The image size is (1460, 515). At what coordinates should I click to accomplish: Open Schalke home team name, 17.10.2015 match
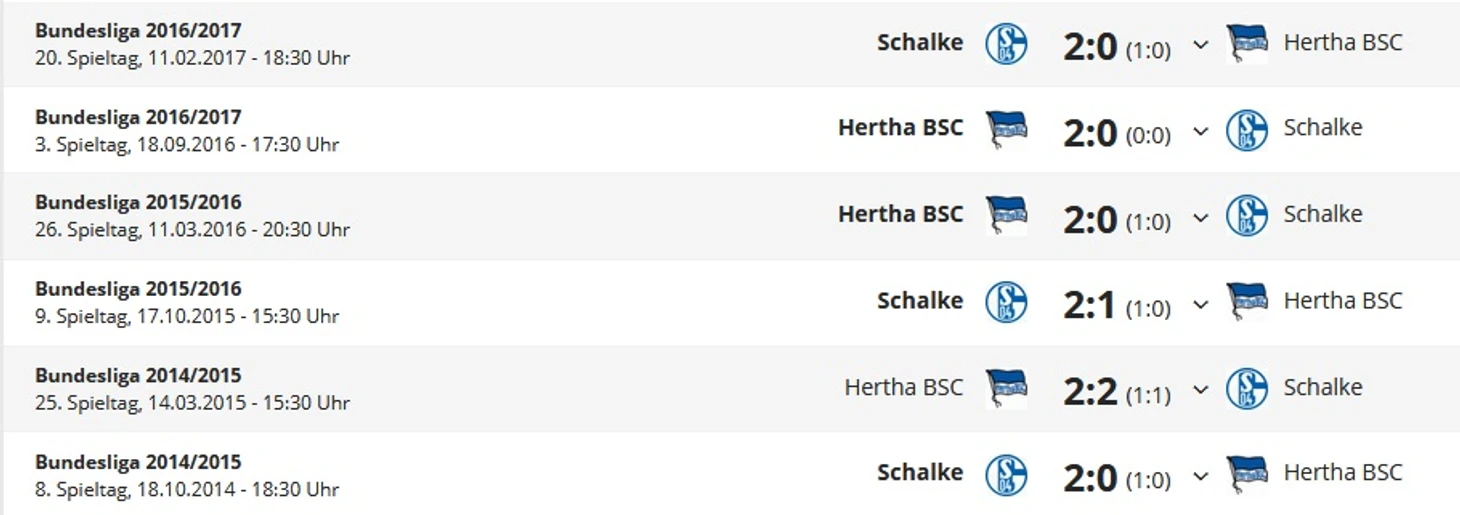920,300
